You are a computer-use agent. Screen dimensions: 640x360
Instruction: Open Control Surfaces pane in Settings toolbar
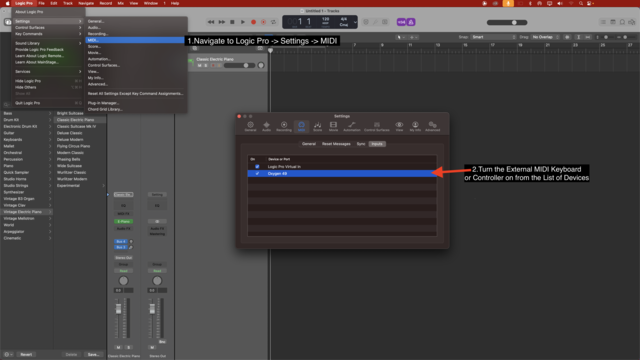tap(377, 126)
